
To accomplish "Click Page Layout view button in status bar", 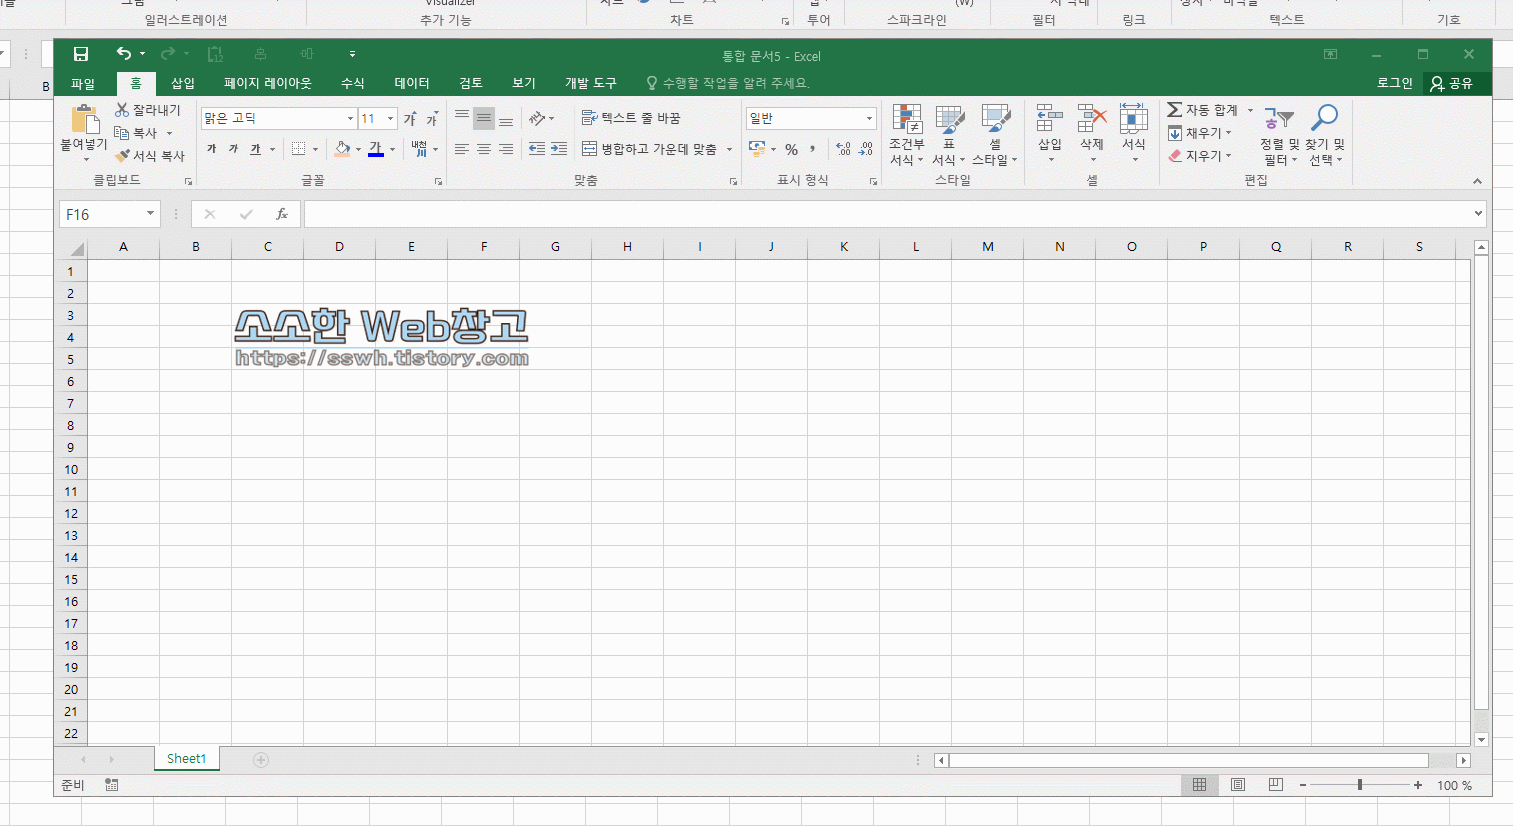I will [x=1238, y=785].
